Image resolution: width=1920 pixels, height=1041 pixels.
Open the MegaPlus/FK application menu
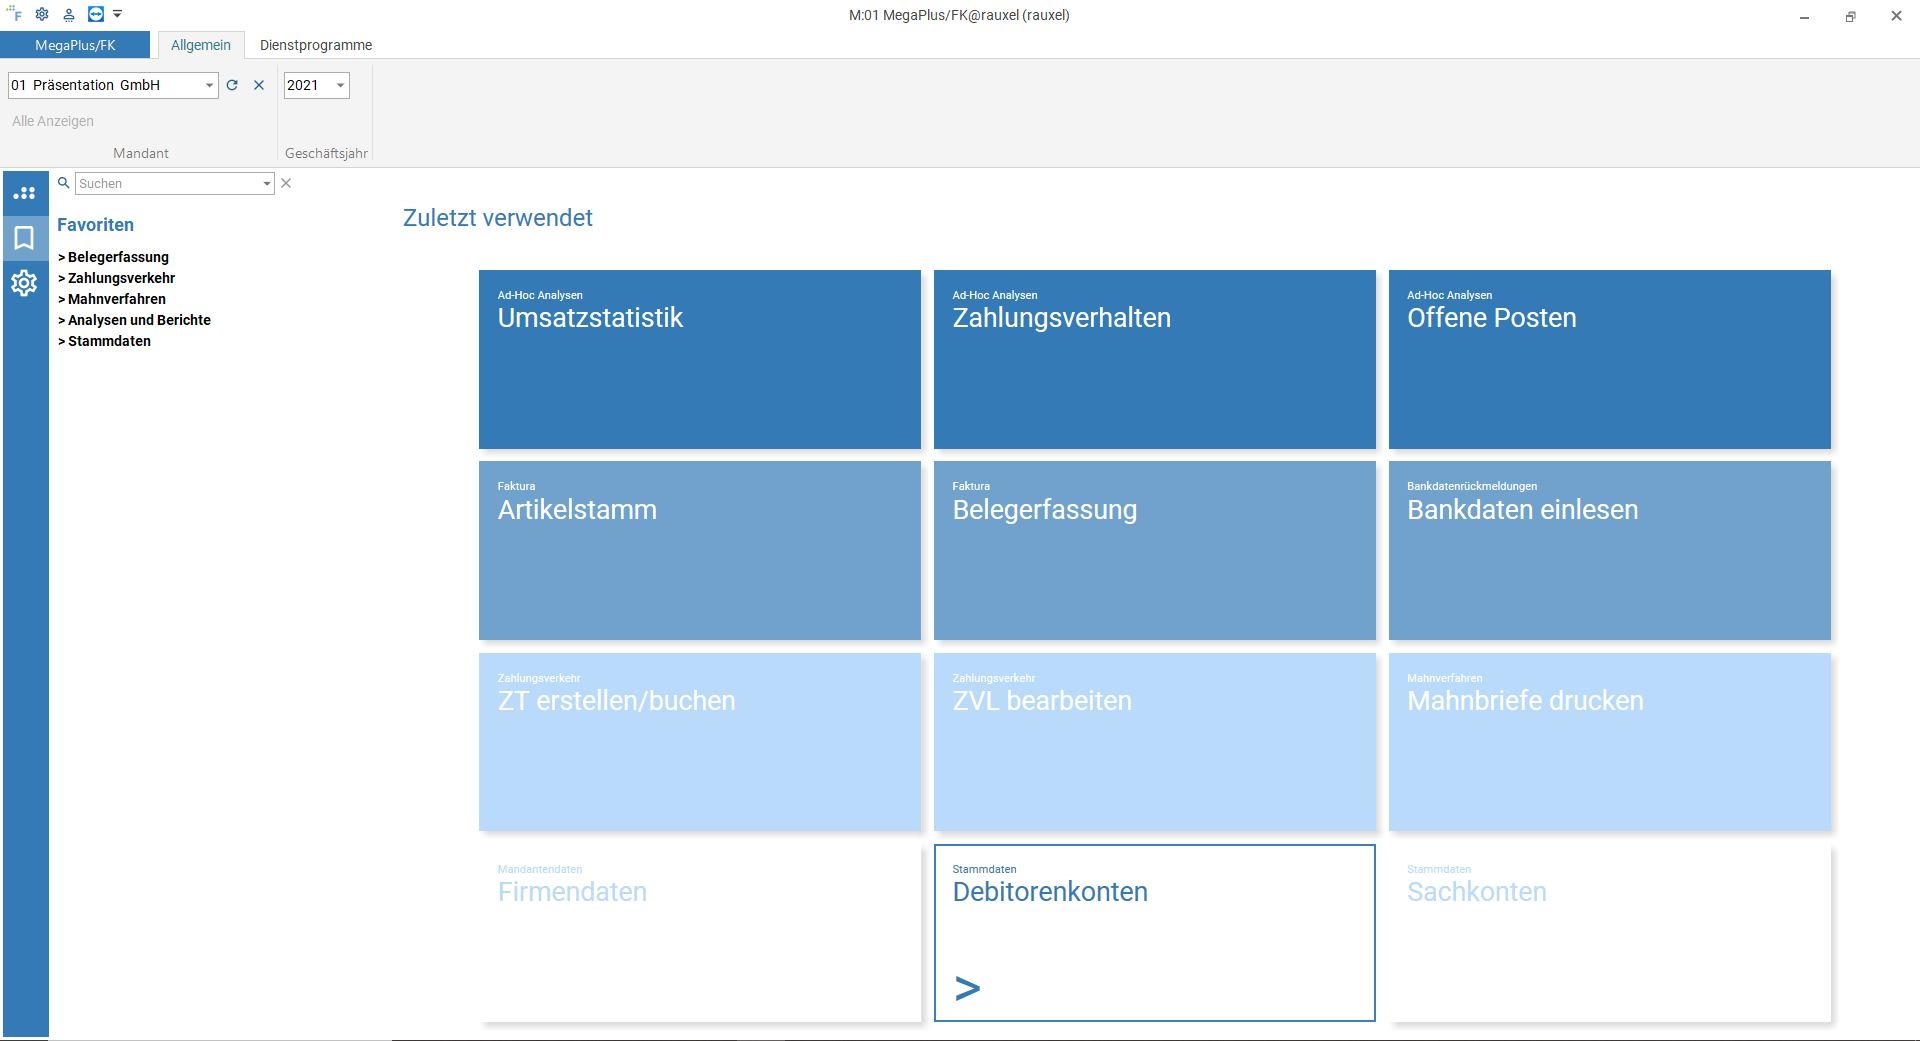click(x=75, y=45)
